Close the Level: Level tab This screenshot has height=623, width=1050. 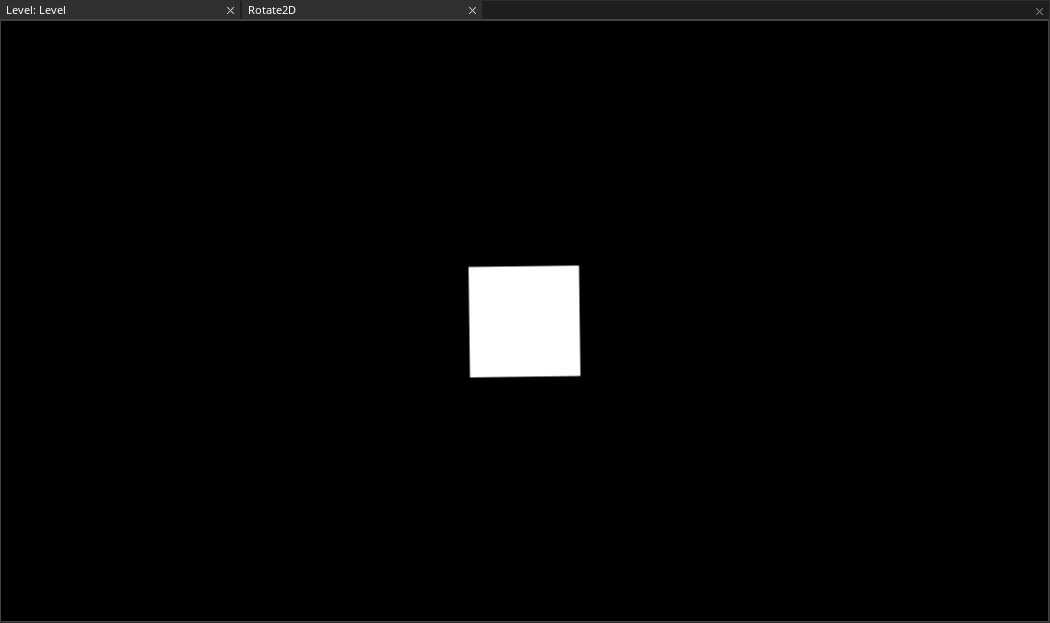(230, 11)
